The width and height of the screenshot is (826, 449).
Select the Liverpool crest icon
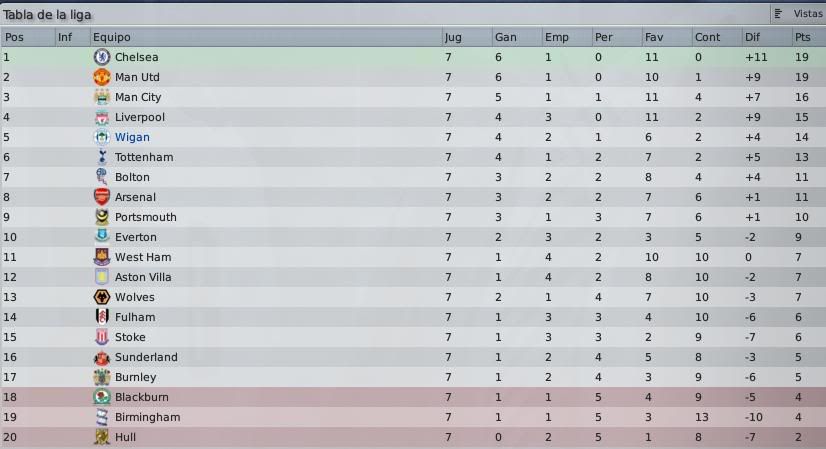[x=102, y=117]
